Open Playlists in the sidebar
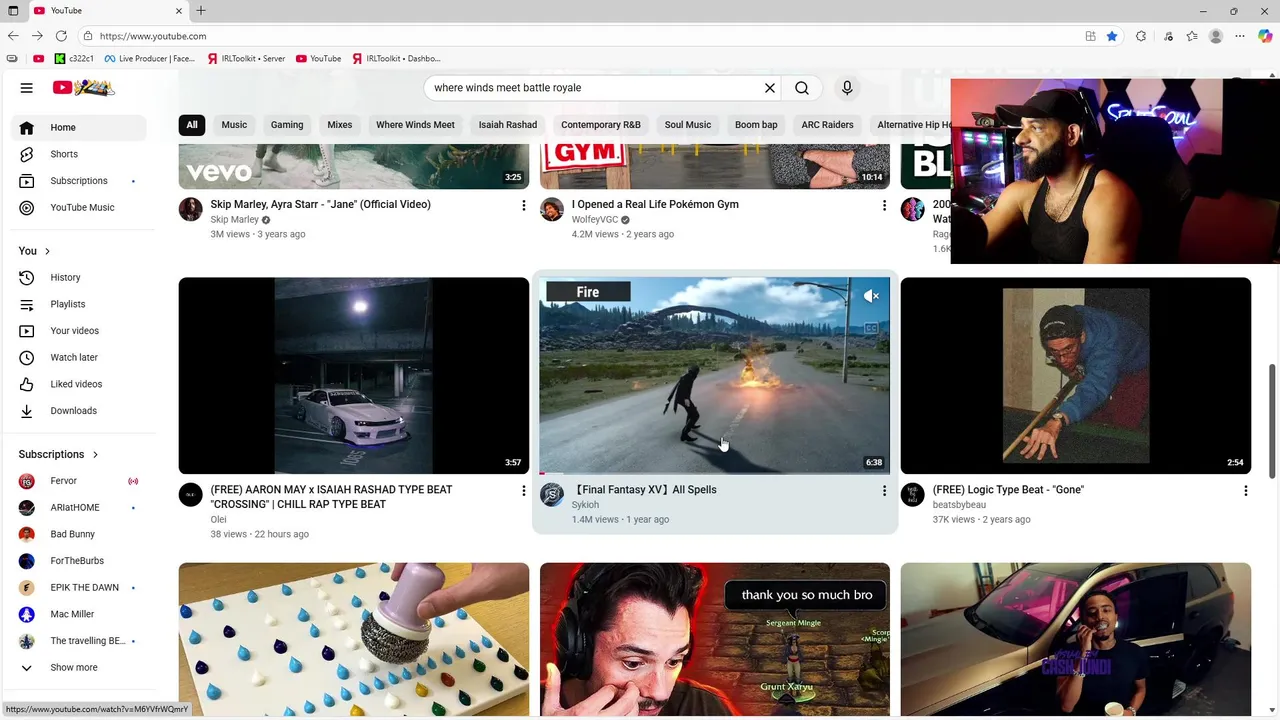The height and width of the screenshot is (720, 1280). point(79,304)
